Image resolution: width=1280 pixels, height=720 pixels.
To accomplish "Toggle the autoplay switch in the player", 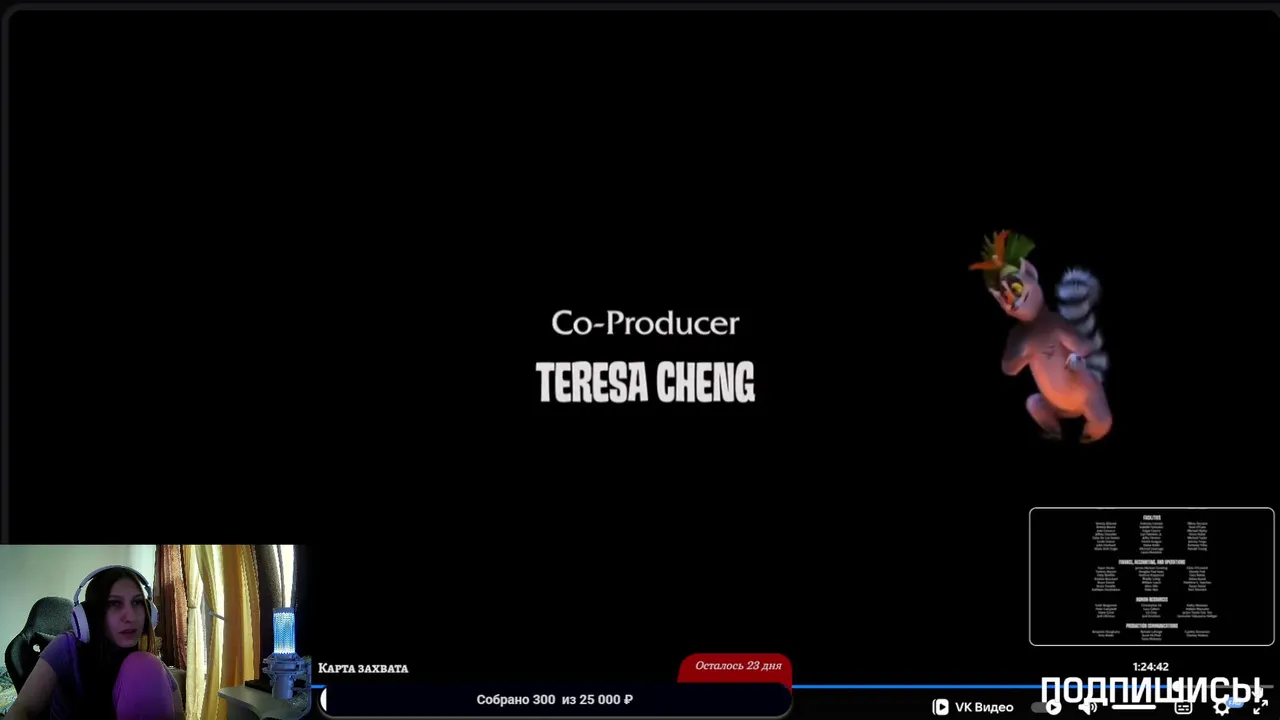I will point(1048,707).
